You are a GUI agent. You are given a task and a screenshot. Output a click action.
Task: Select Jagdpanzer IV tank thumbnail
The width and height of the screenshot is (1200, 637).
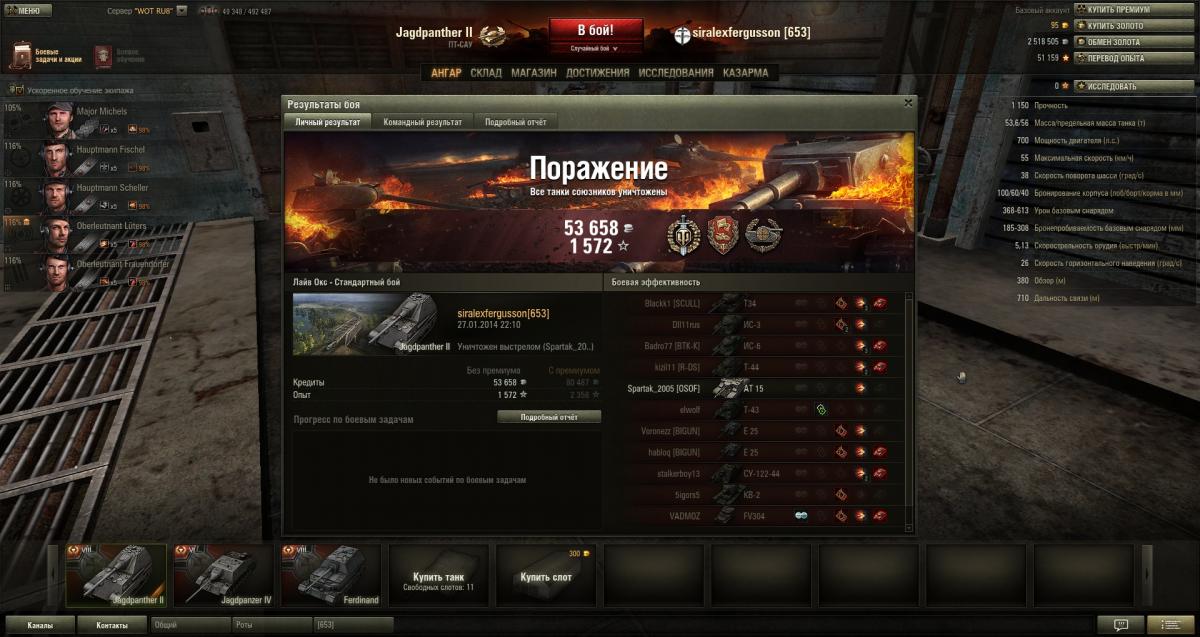220,576
